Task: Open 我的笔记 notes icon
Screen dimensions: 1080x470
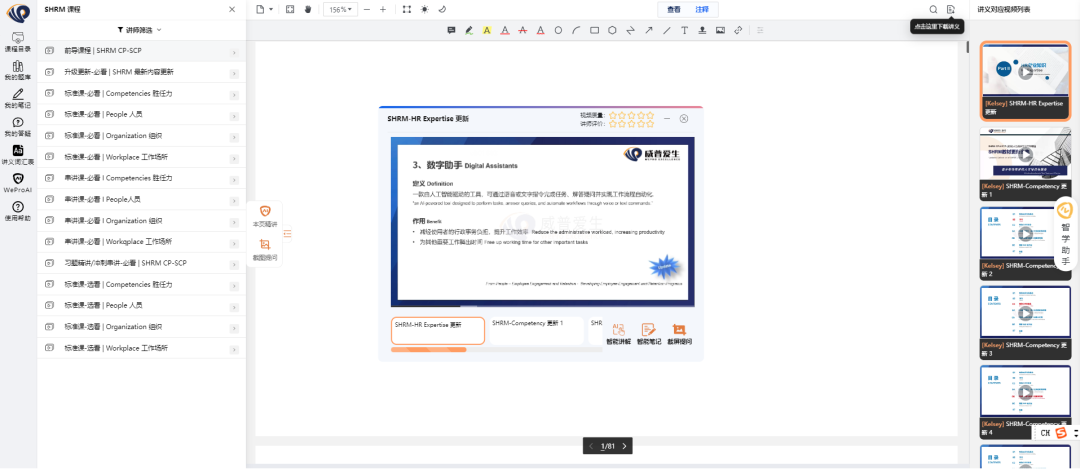Action: (x=18, y=99)
